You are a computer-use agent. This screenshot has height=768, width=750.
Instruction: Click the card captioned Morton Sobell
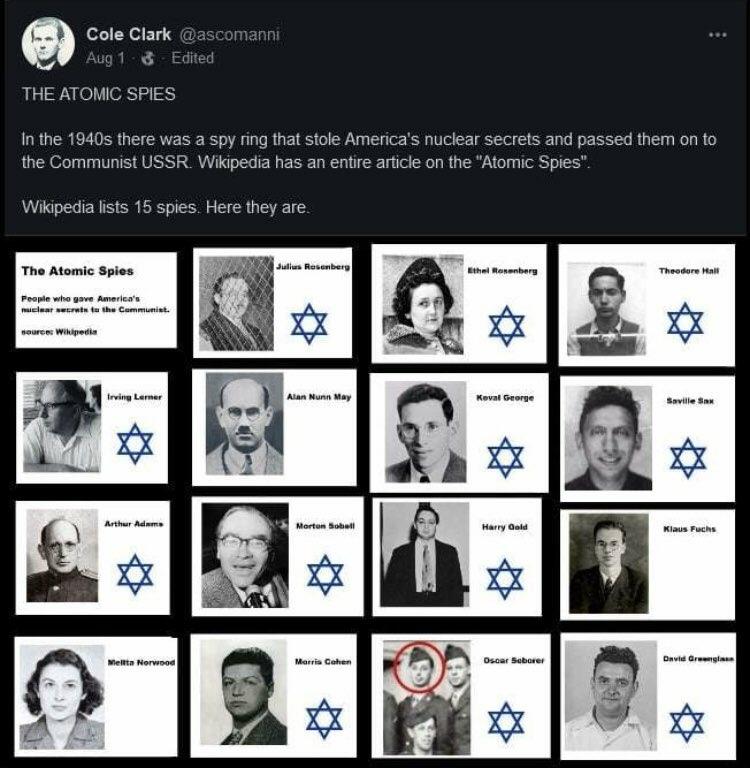click(x=277, y=556)
